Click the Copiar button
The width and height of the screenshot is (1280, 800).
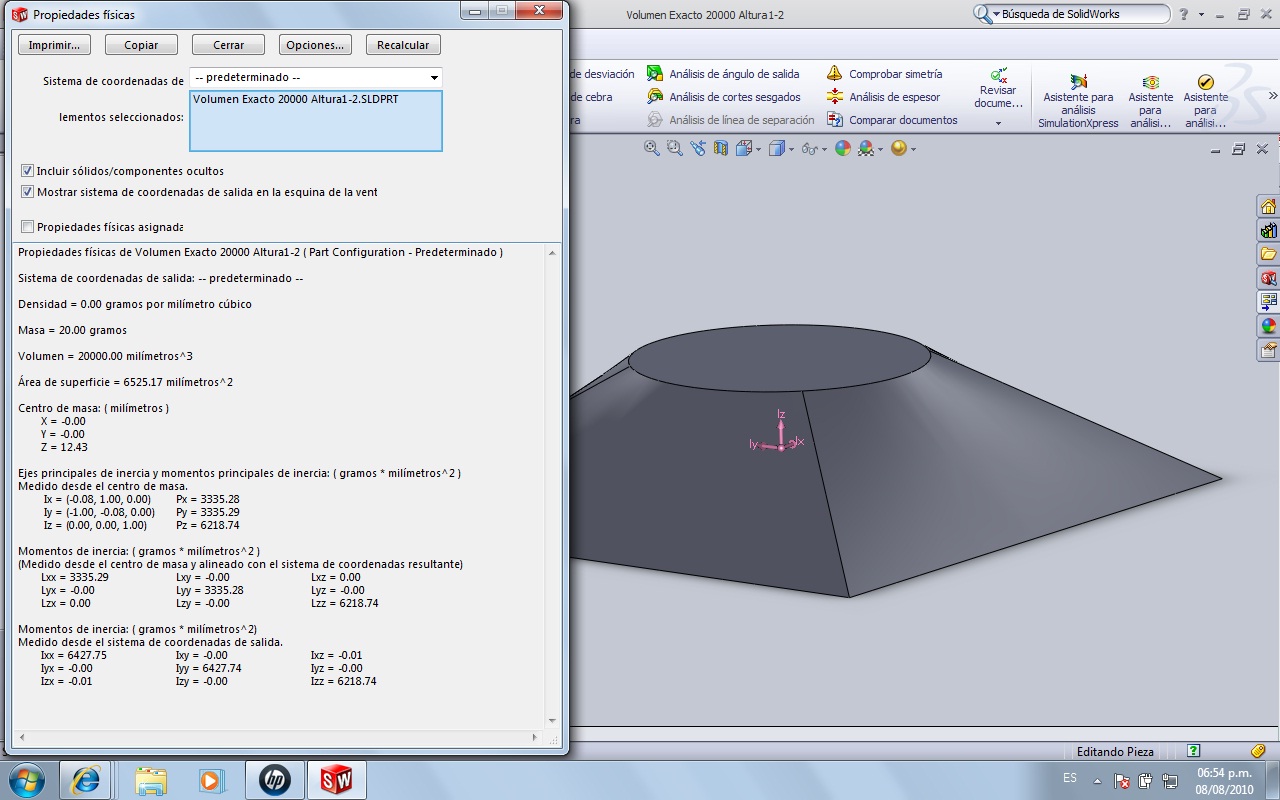click(141, 45)
